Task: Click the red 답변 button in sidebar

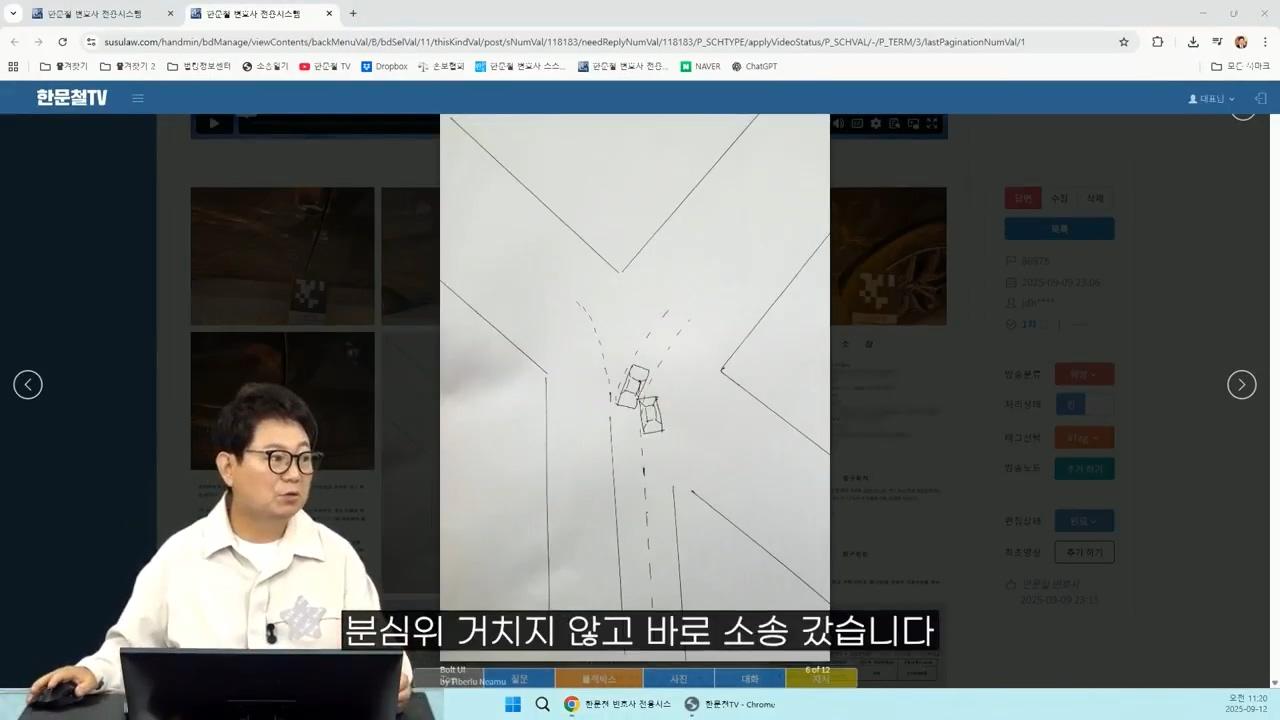Action: click(1023, 198)
